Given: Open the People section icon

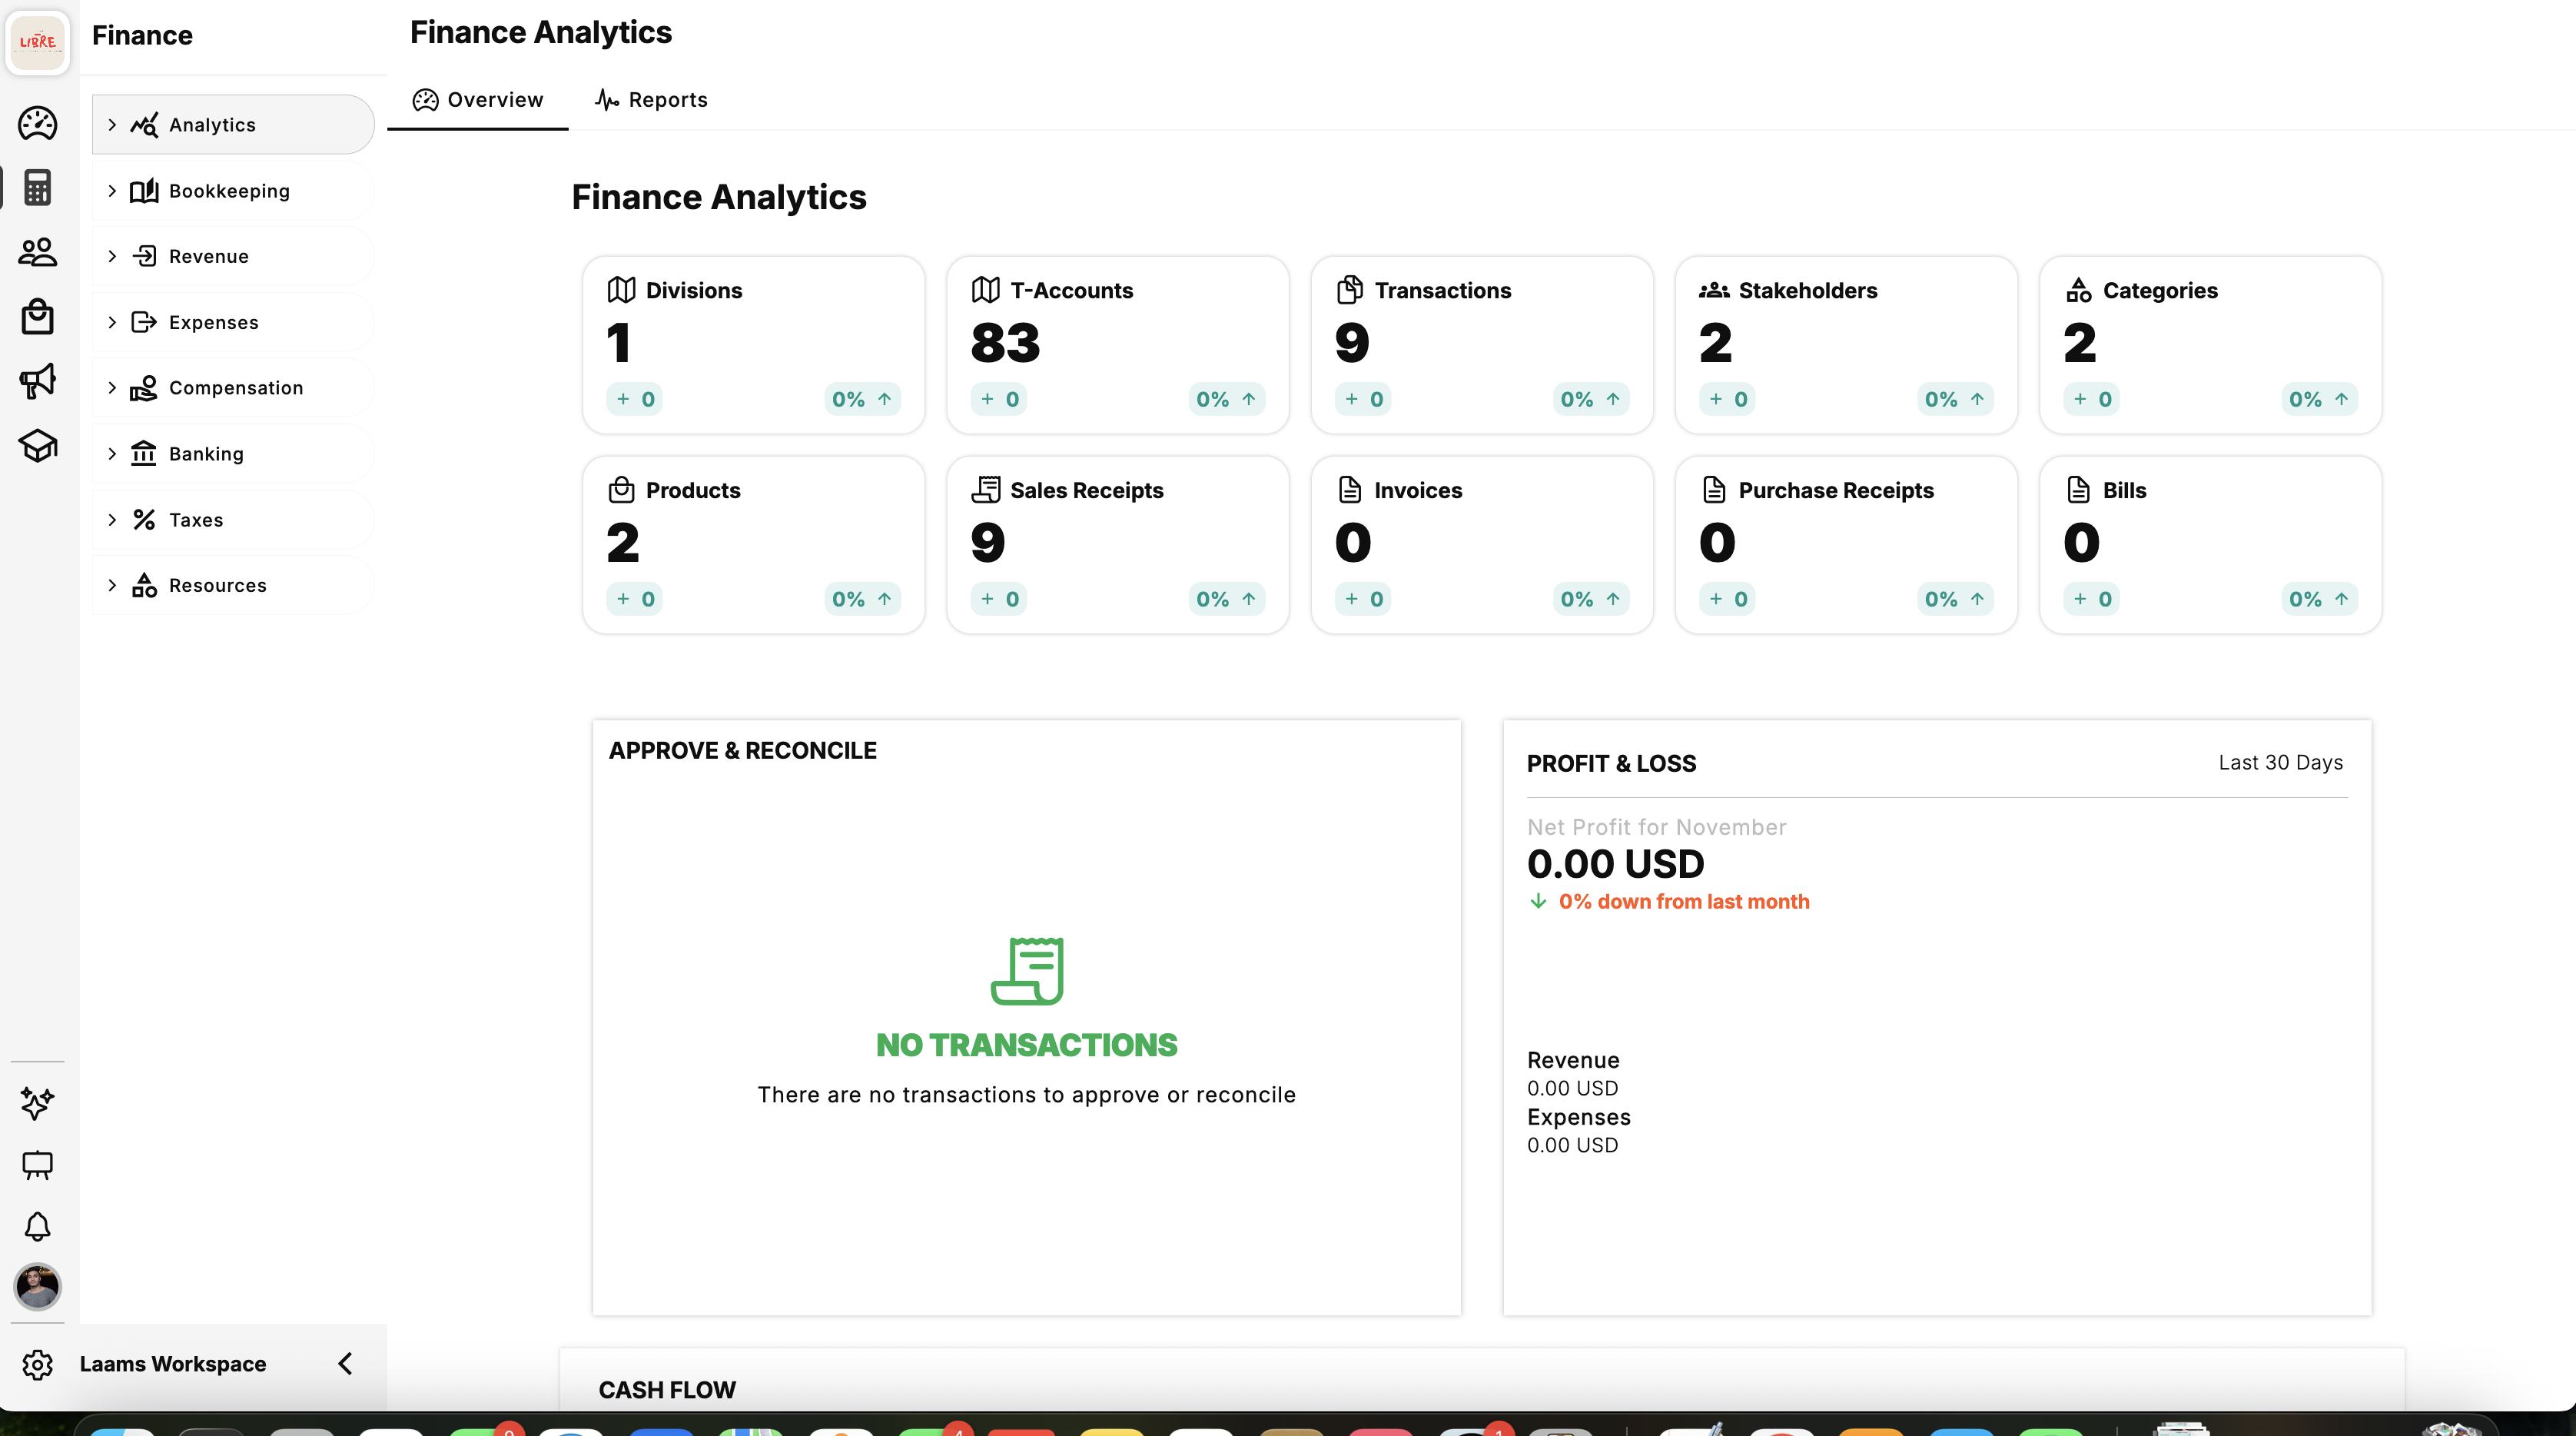Looking at the screenshot, I should pyautogui.click(x=37, y=252).
